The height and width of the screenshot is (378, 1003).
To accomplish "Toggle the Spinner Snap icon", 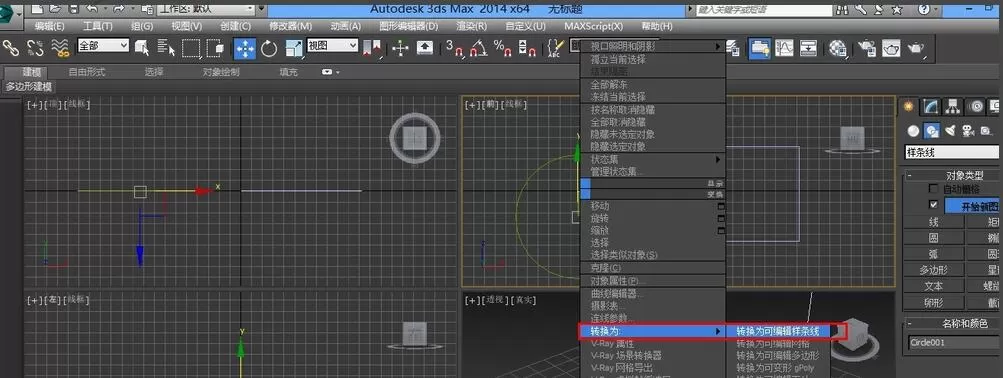I will point(527,48).
